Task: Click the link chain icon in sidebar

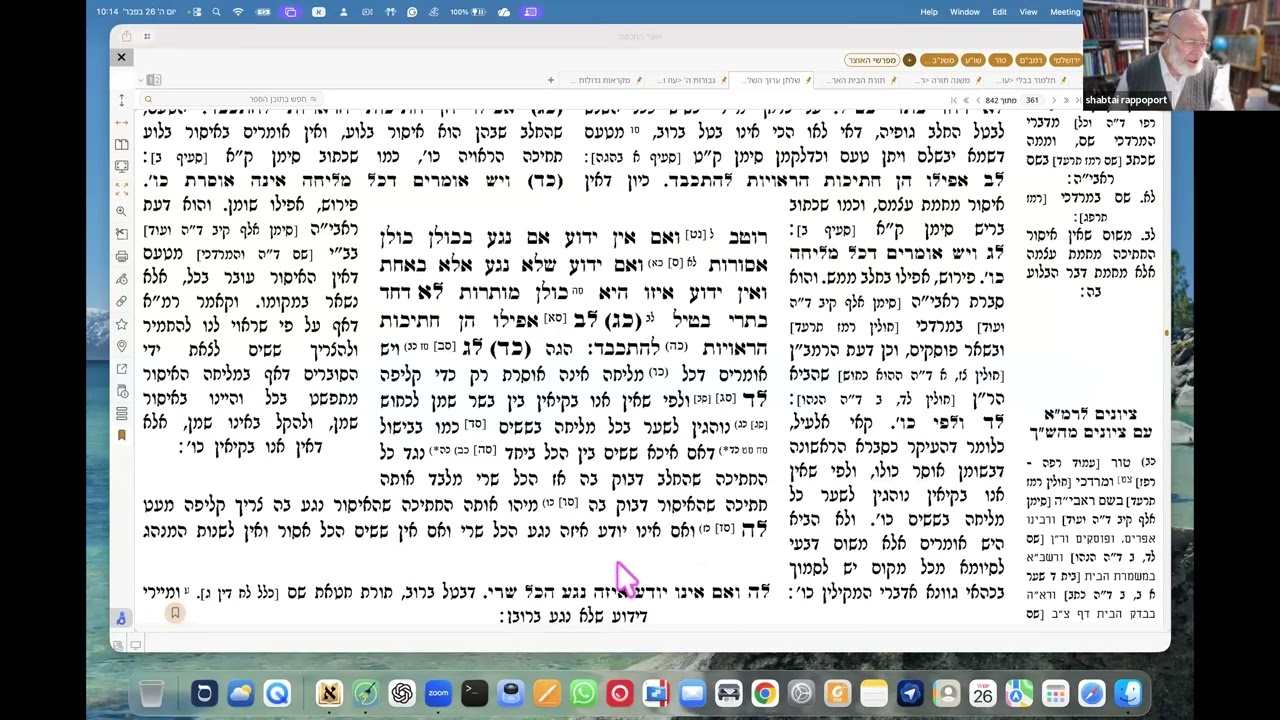Action: pyautogui.click(x=121, y=300)
